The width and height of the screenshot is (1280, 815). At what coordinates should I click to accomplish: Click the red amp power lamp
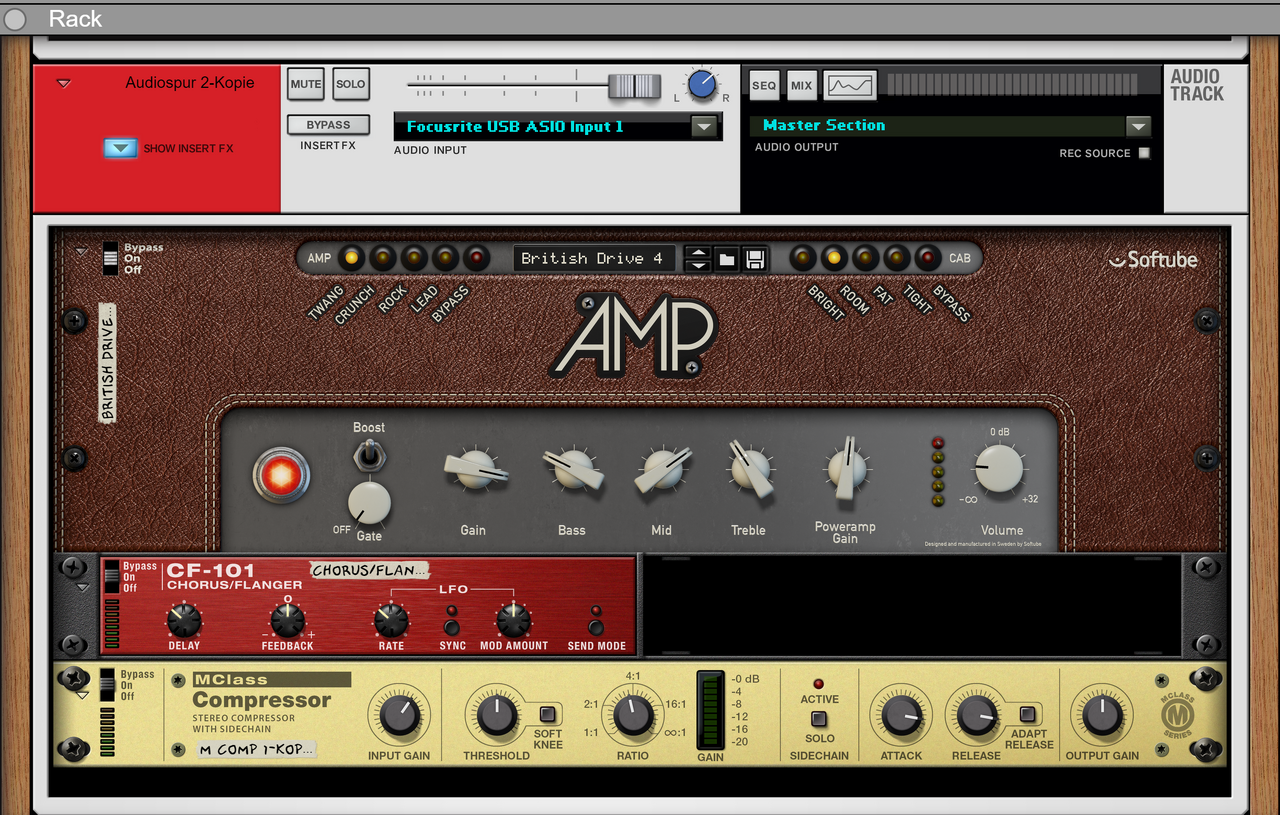pyautogui.click(x=281, y=474)
